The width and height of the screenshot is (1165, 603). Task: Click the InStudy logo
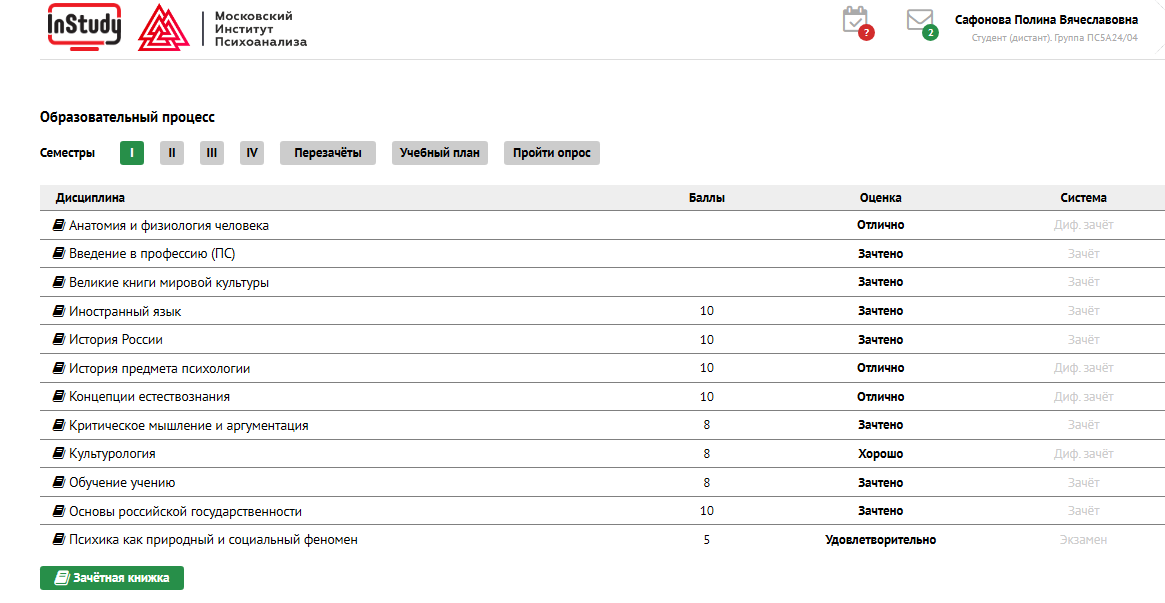[x=84, y=27]
